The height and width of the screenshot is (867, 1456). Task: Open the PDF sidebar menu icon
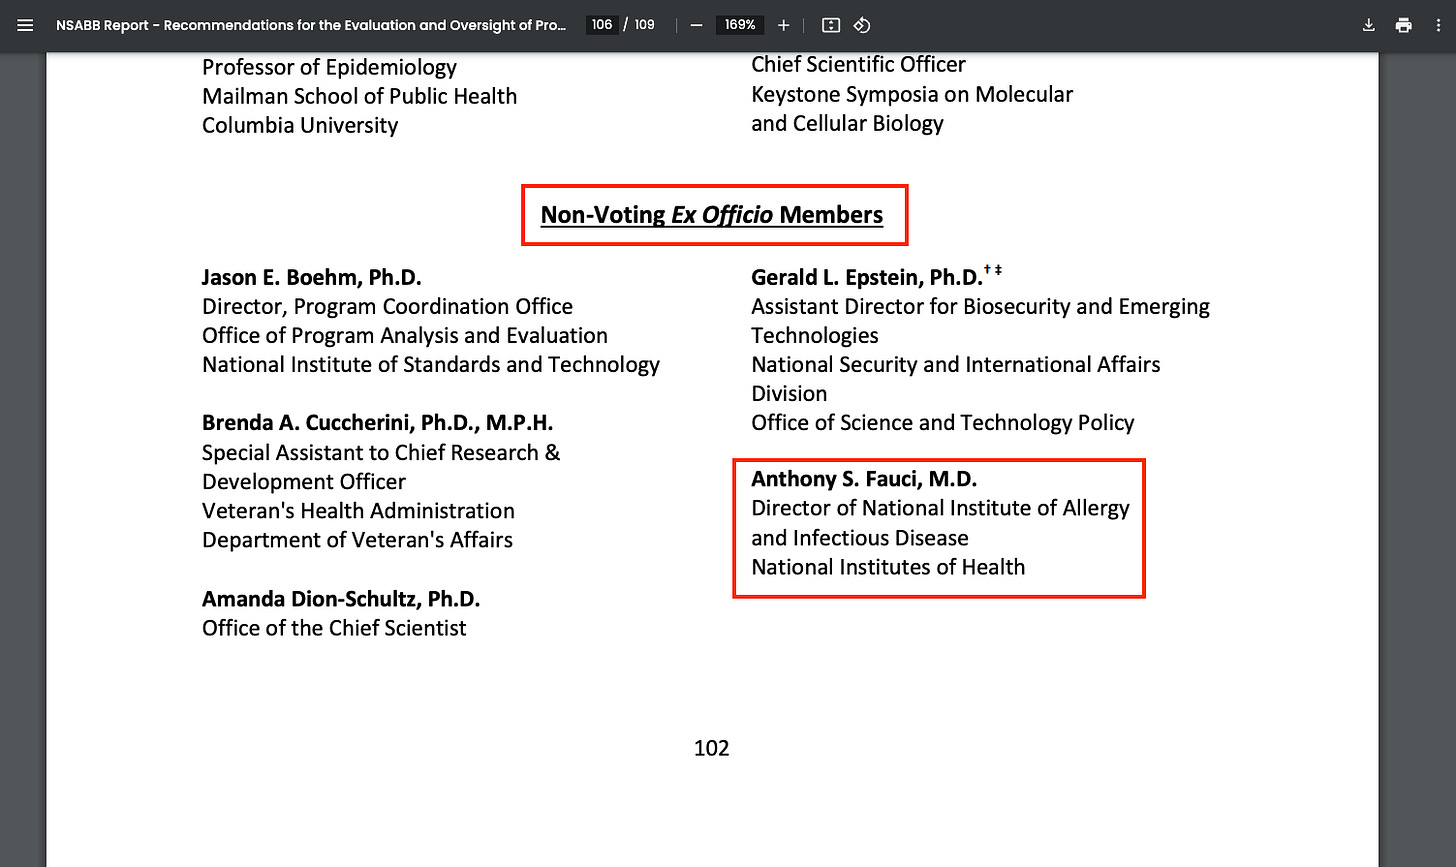click(x=25, y=25)
